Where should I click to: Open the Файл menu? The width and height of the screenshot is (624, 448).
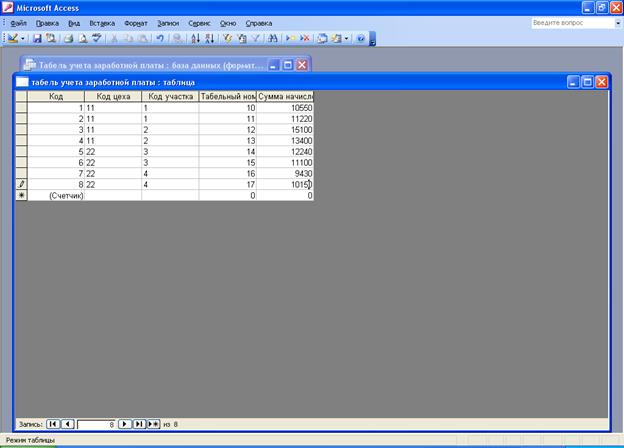coord(18,23)
